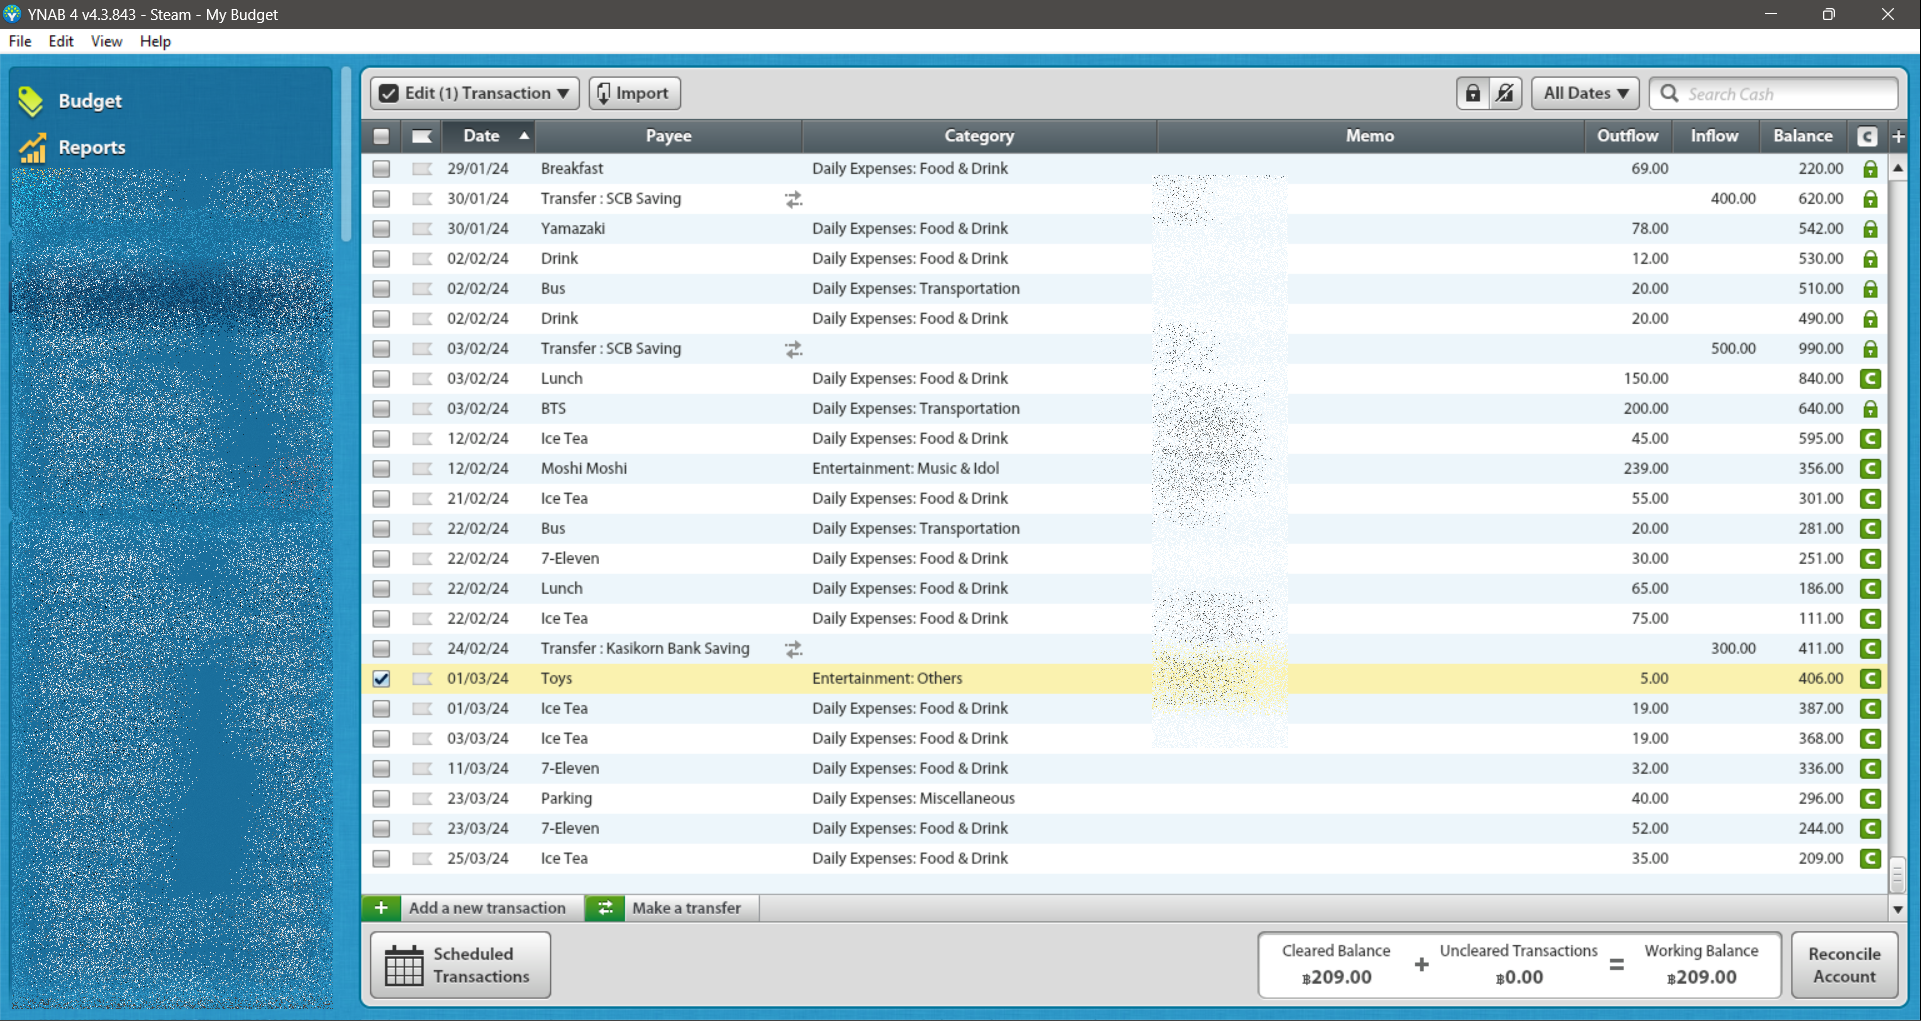Check the BTS transaction checkbox

381,409
